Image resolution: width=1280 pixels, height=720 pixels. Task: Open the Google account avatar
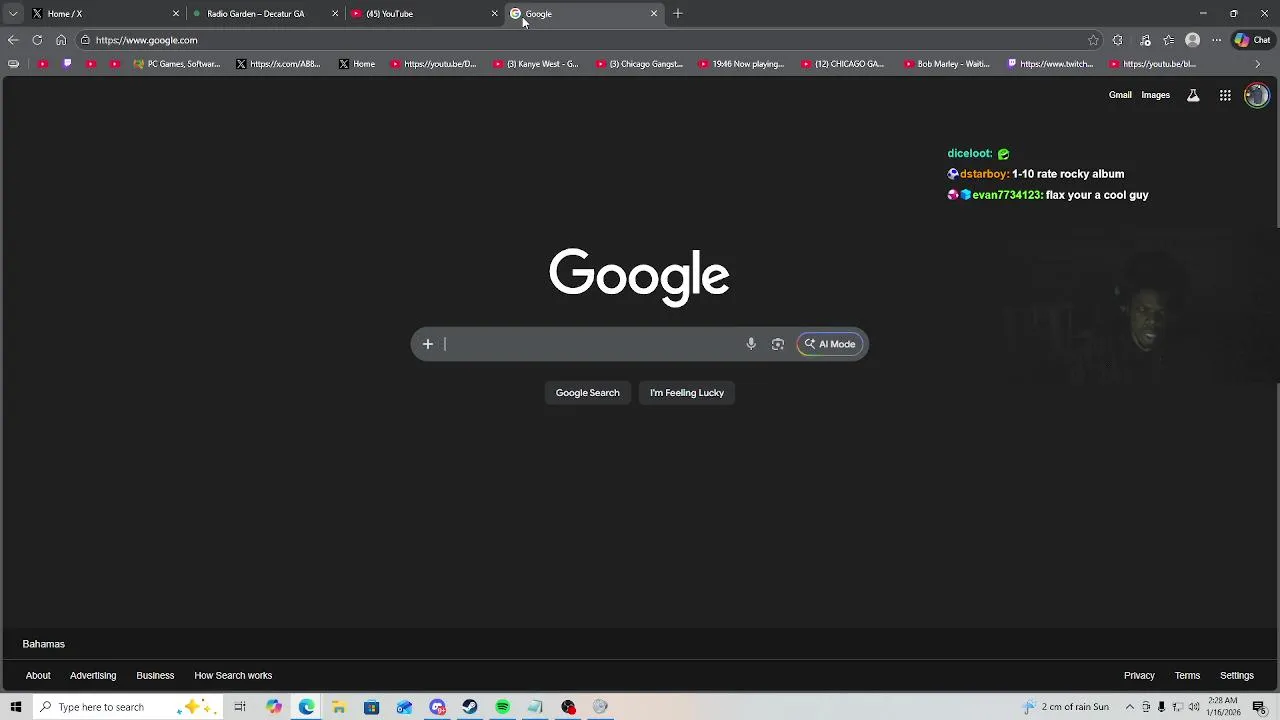pyautogui.click(x=1256, y=95)
